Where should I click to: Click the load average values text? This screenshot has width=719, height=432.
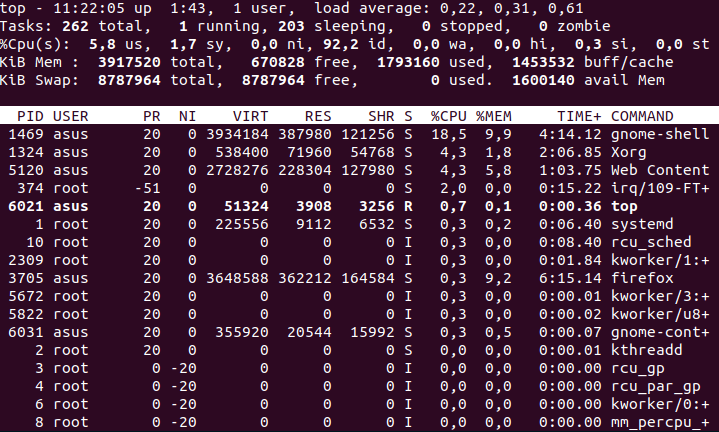(511, 8)
